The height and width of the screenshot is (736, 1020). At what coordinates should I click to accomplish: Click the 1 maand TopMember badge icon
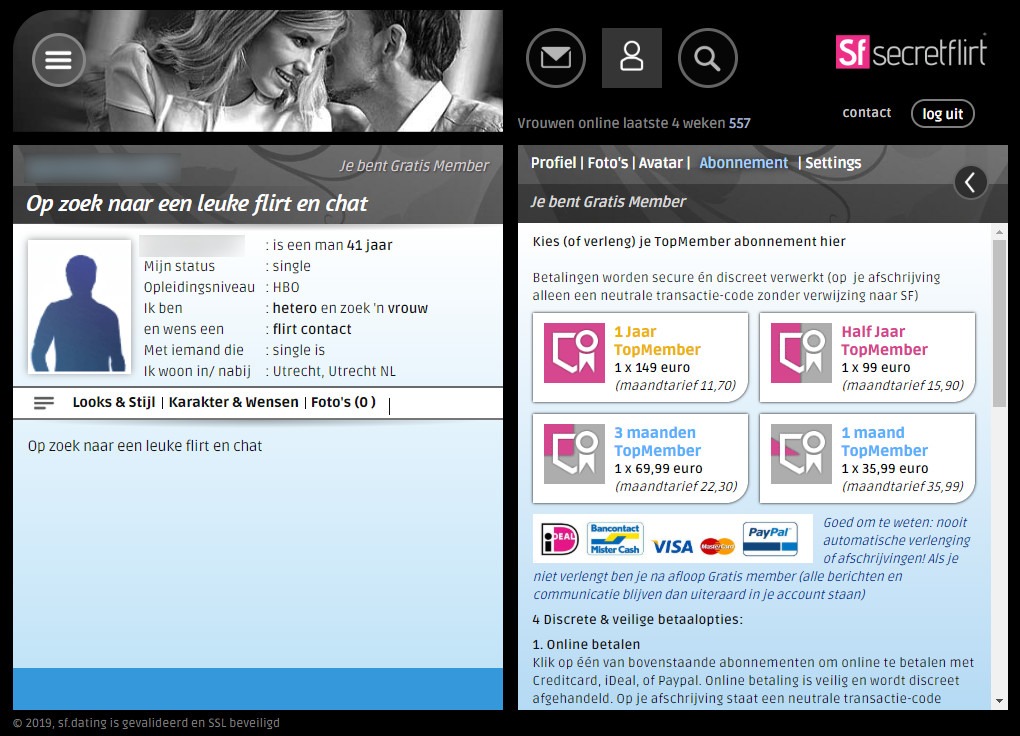pos(801,454)
